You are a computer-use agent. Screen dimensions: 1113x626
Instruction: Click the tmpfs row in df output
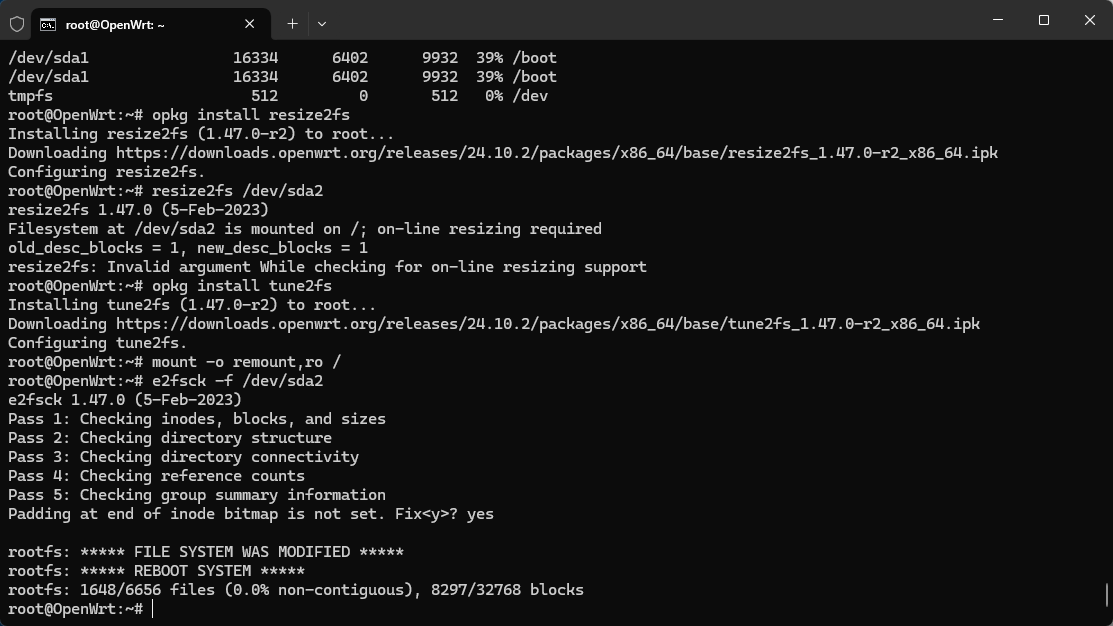[x=278, y=96]
